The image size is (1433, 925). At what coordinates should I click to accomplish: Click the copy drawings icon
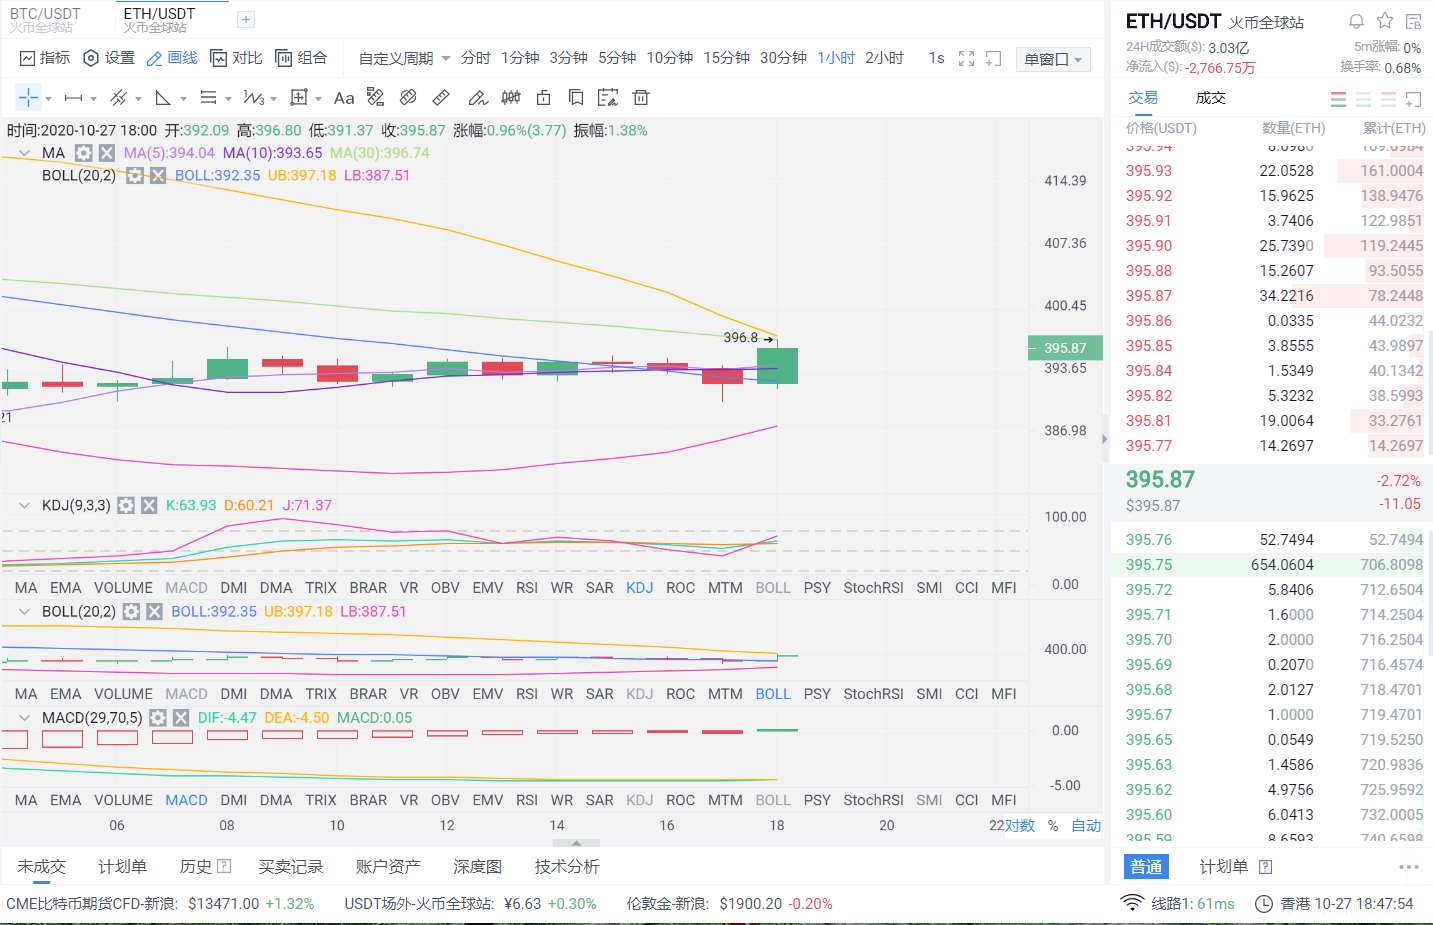576,97
